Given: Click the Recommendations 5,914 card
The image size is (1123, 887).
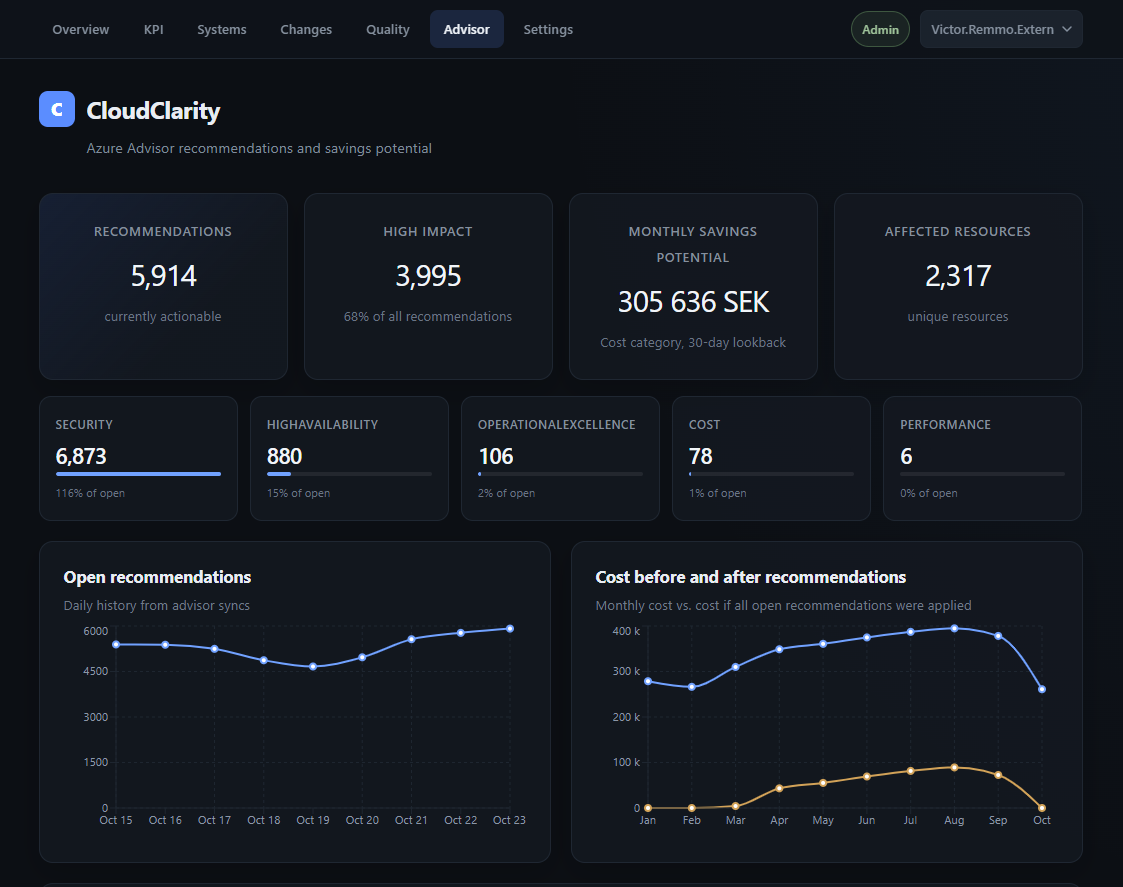Looking at the screenshot, I should point(163,286).
